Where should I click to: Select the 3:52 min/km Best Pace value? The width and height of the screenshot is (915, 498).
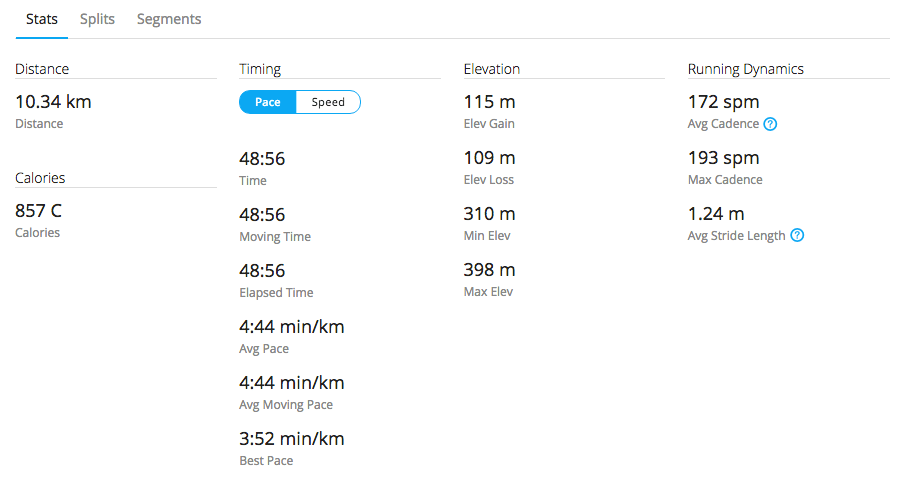coord(292,439)
